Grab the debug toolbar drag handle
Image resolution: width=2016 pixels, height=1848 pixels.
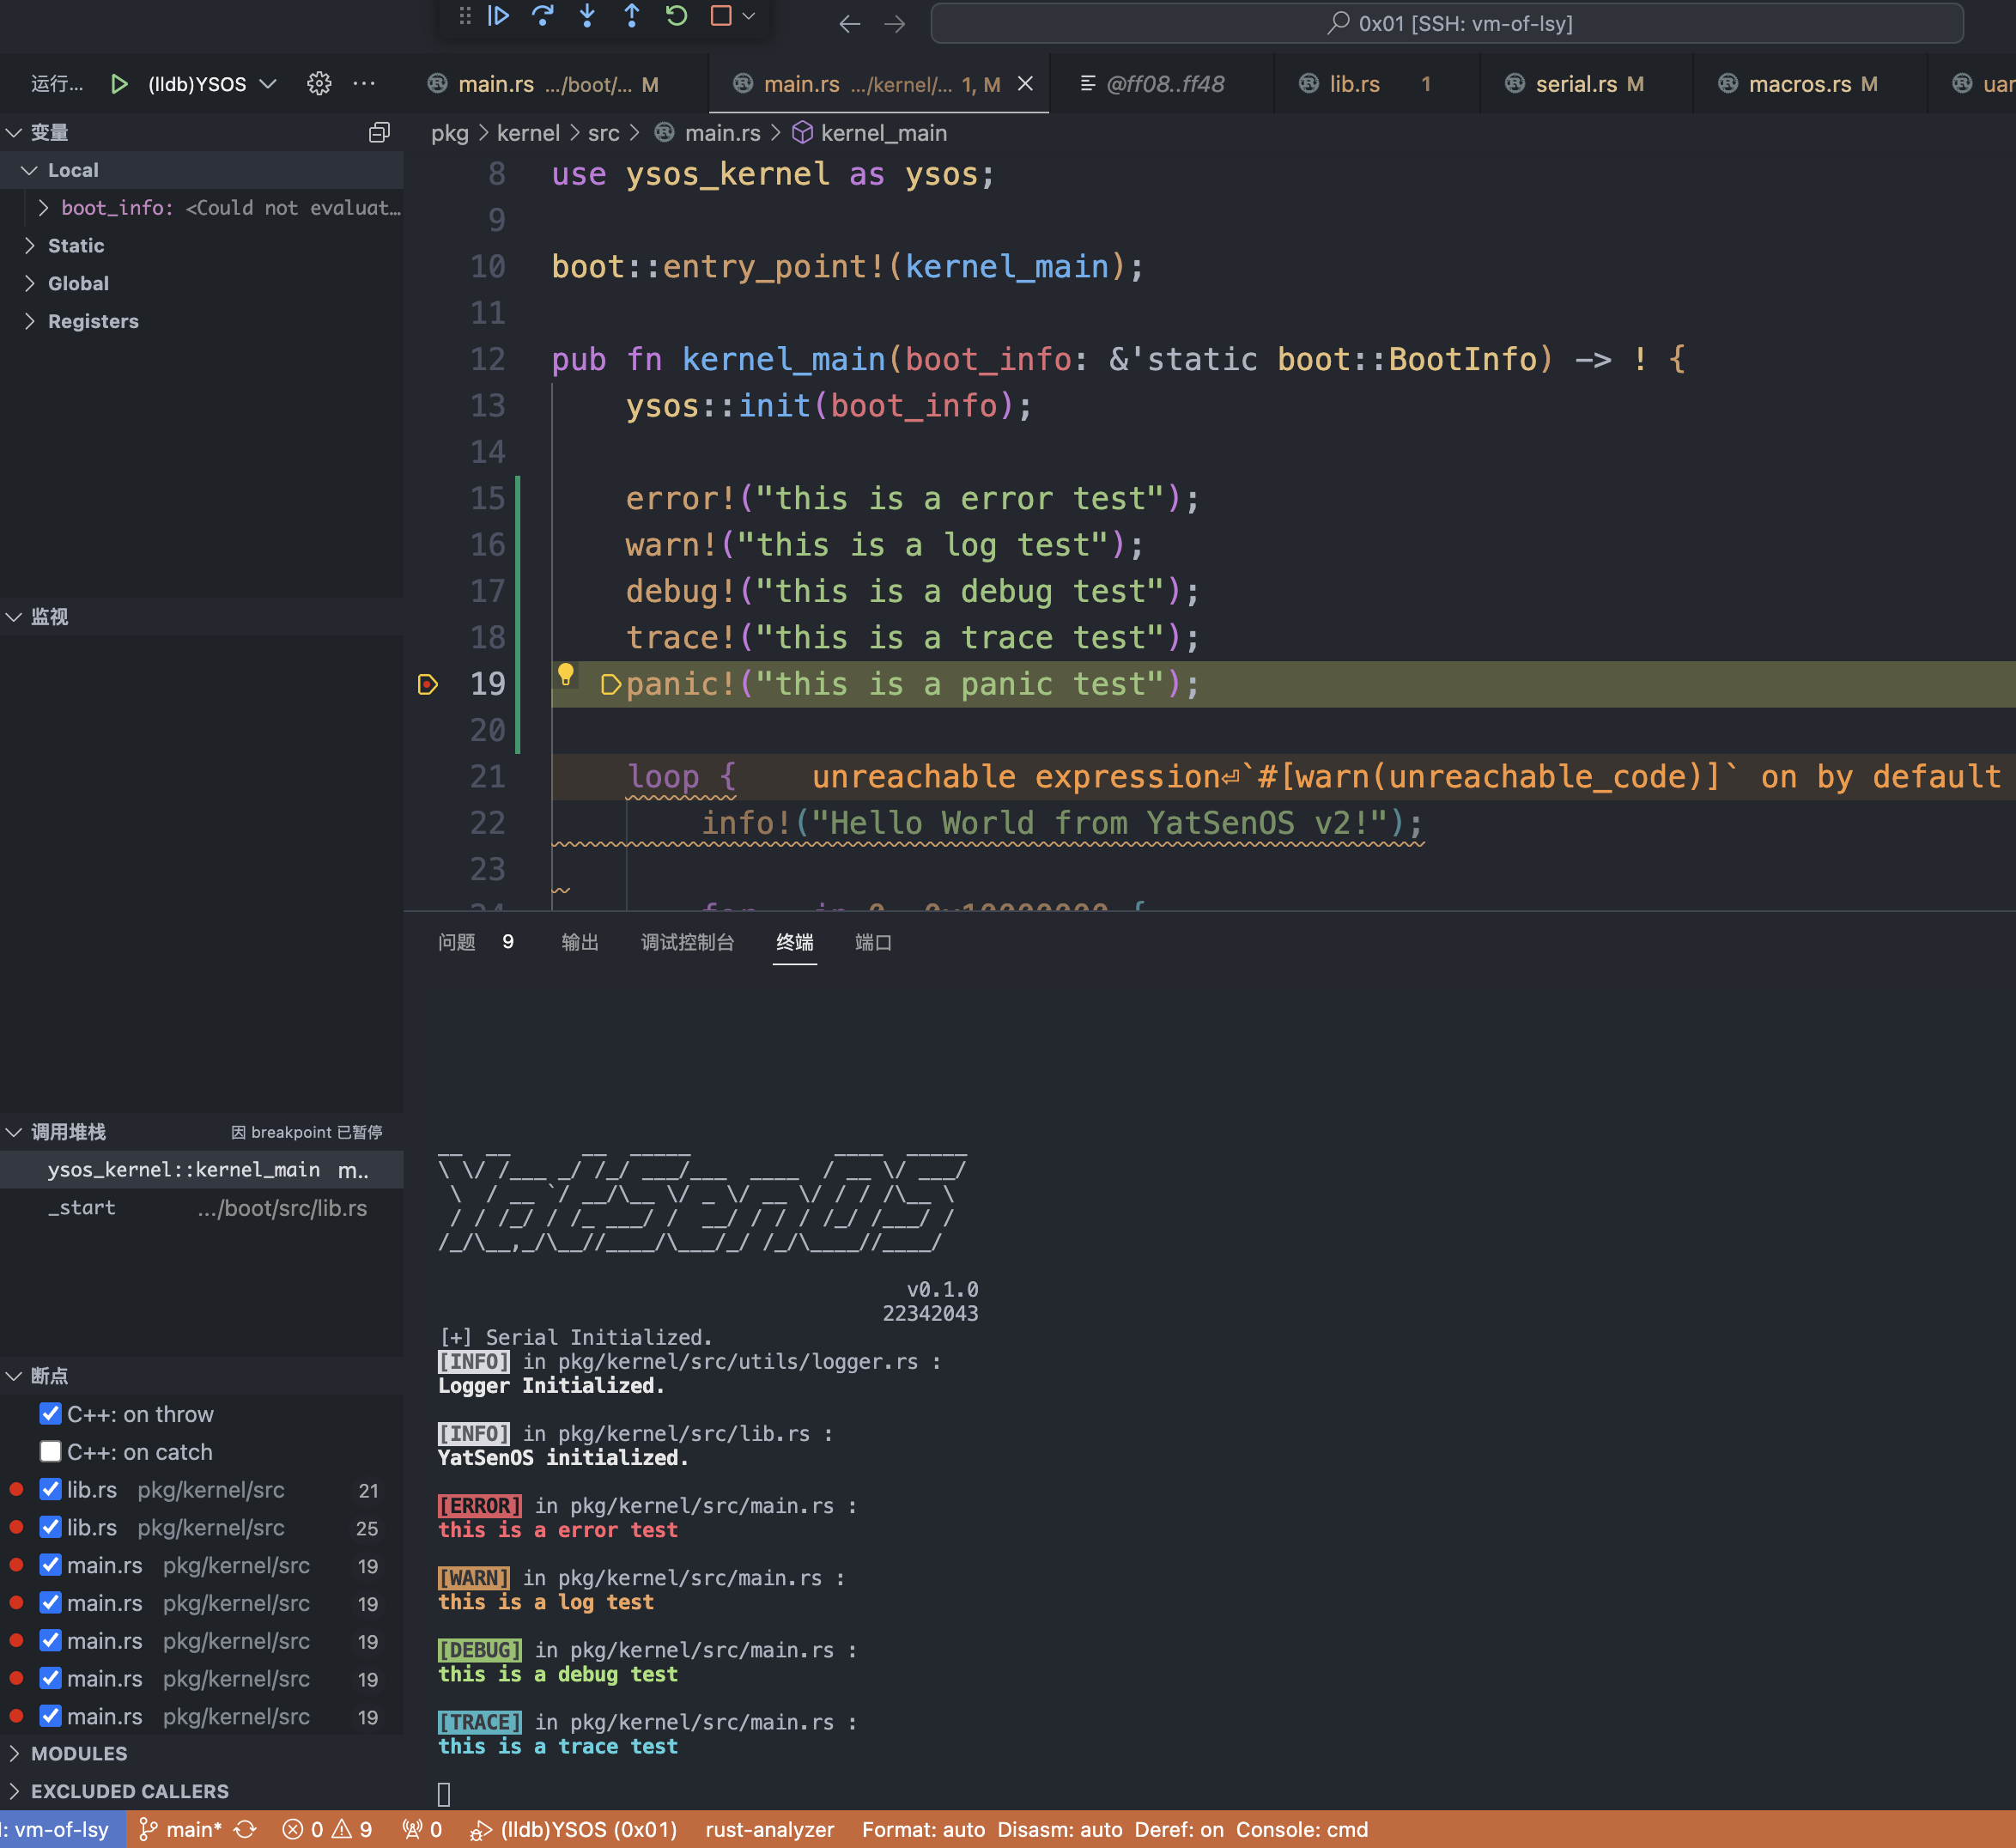(x=465, y=16)
